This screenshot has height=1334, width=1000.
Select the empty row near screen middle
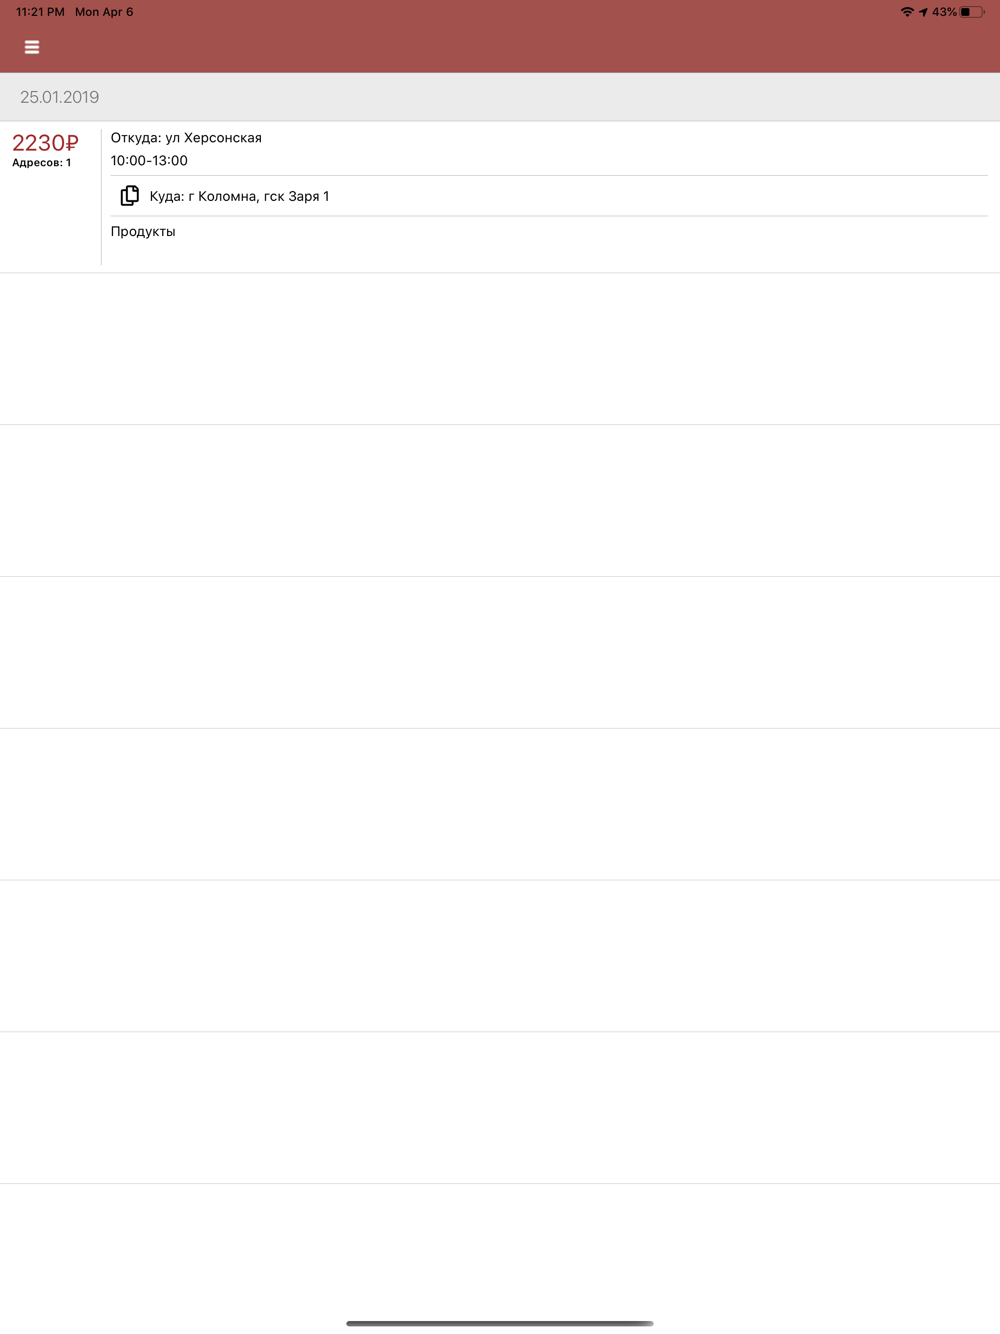(500, 653)
